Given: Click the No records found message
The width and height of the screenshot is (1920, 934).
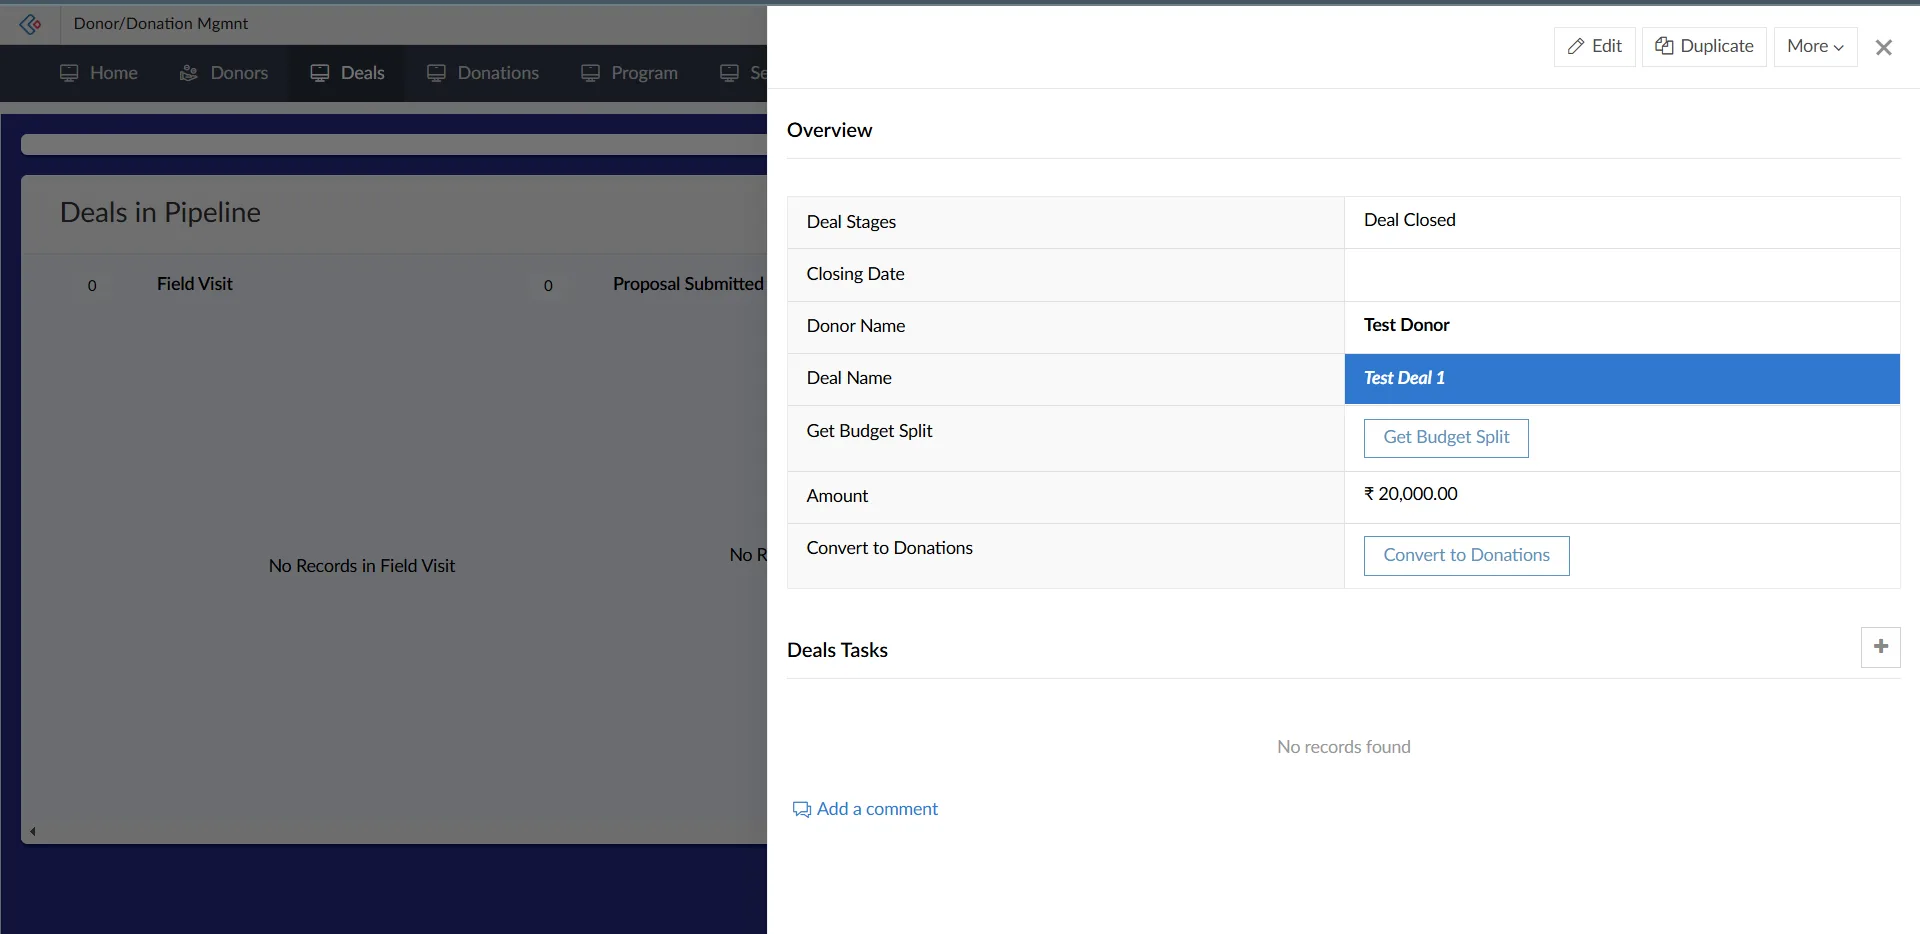Looking at the screenshot, I should tap(1343, 747).
